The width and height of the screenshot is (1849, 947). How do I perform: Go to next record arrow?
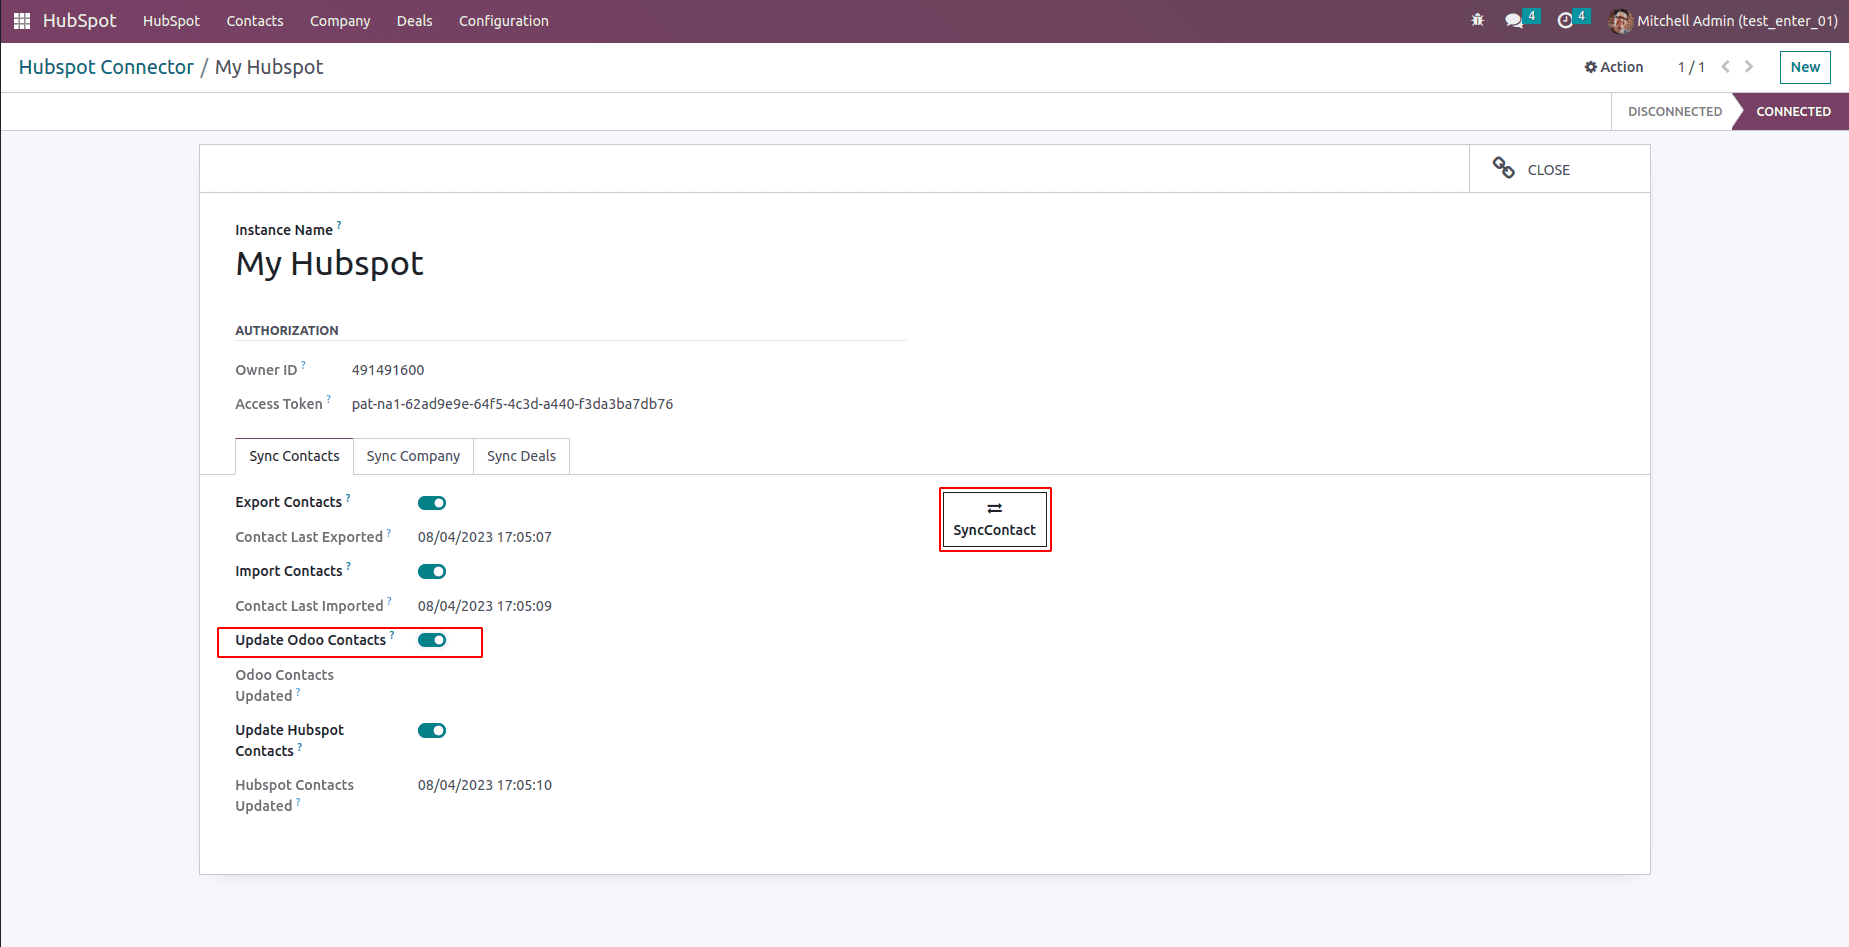(x=1749, y=67)
